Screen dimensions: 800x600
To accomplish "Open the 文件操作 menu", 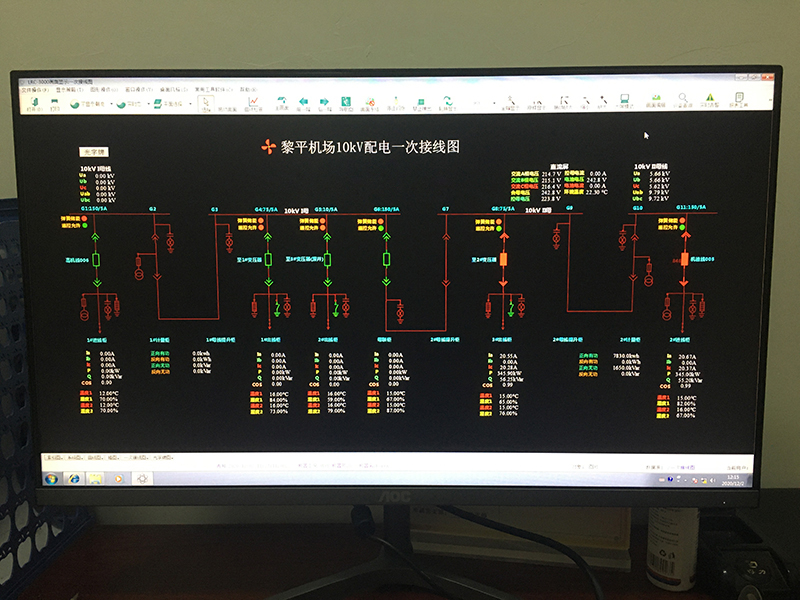I will click(36, 88).
